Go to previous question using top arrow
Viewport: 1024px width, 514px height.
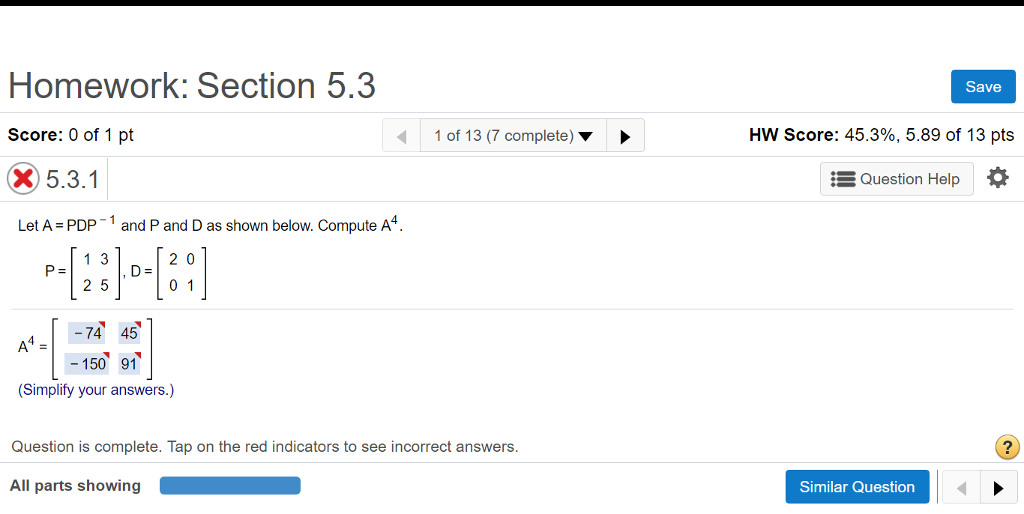(x=401, y=136)
